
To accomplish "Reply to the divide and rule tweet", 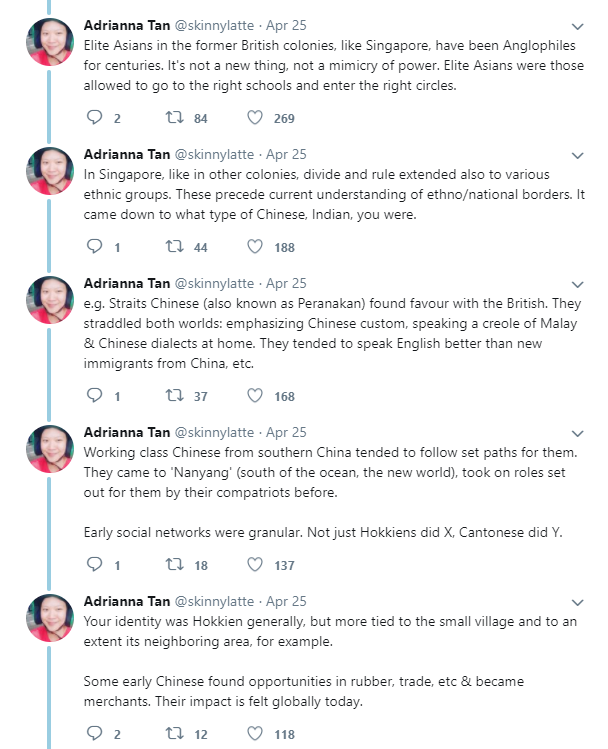I will [96, 247].
